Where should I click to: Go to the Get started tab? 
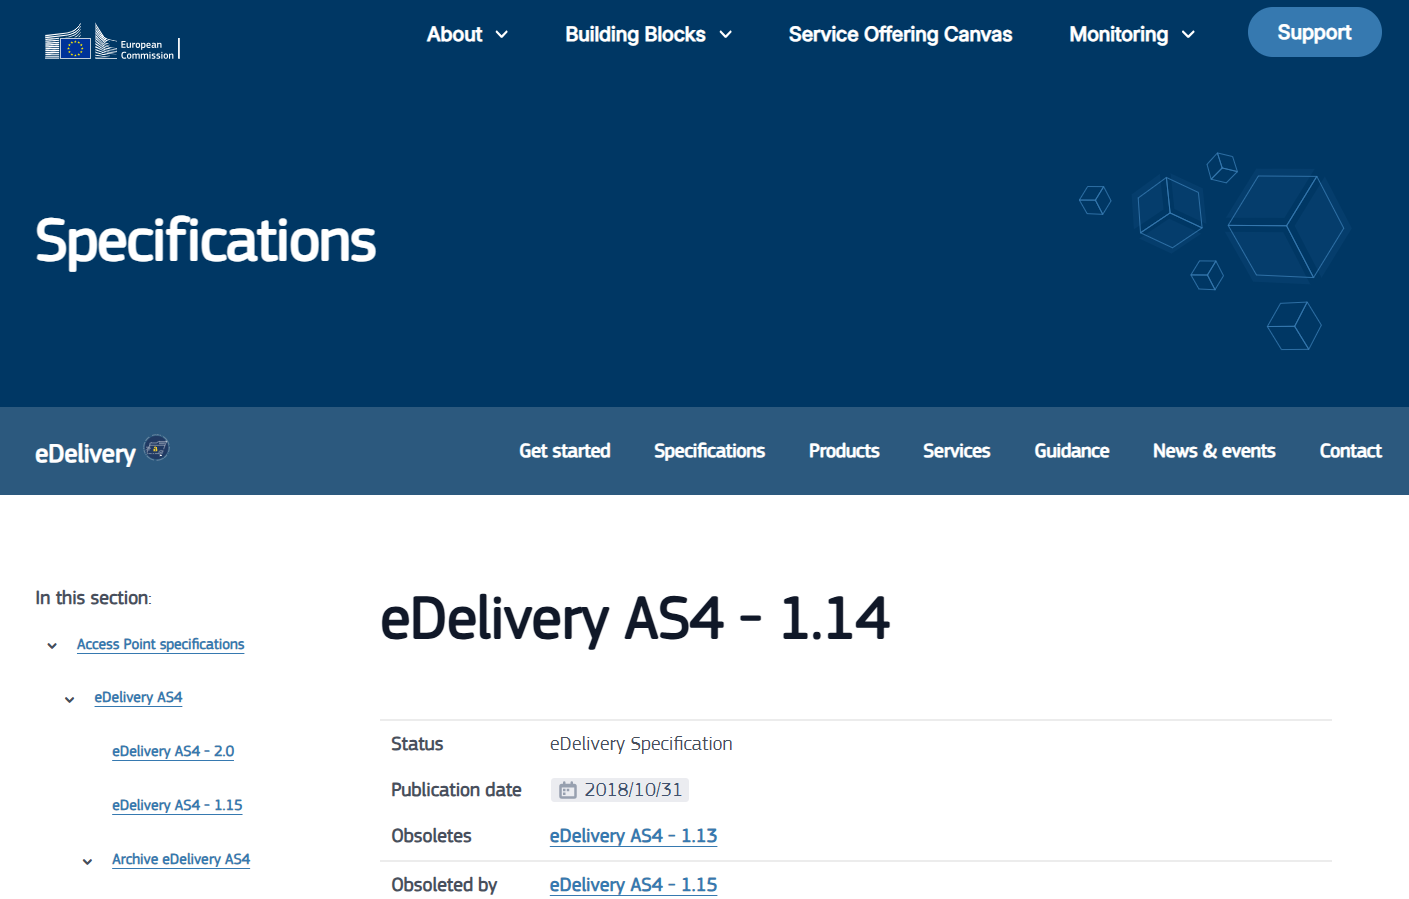point(564,451)
